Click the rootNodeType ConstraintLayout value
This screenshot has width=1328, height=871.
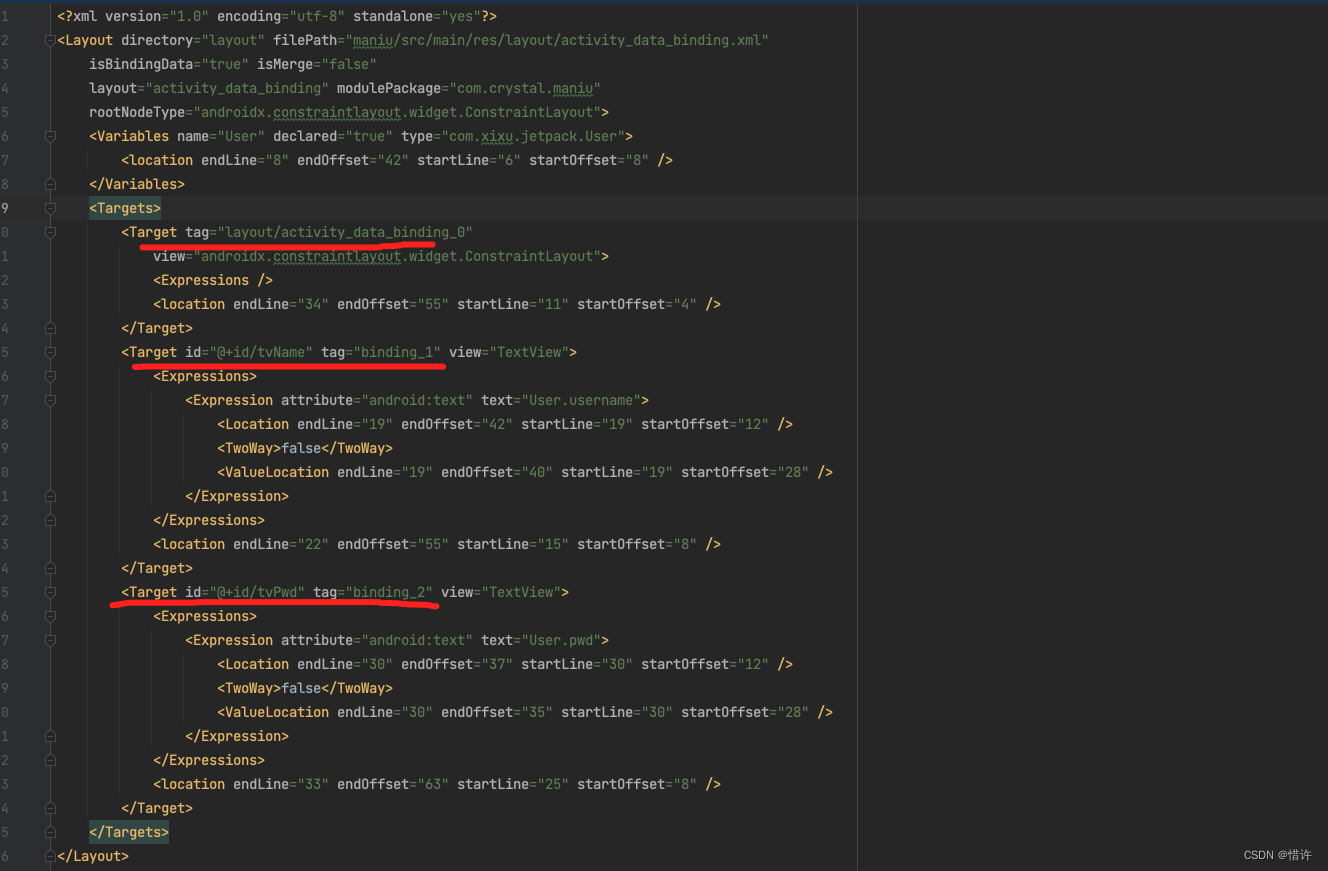click(397, 112)
